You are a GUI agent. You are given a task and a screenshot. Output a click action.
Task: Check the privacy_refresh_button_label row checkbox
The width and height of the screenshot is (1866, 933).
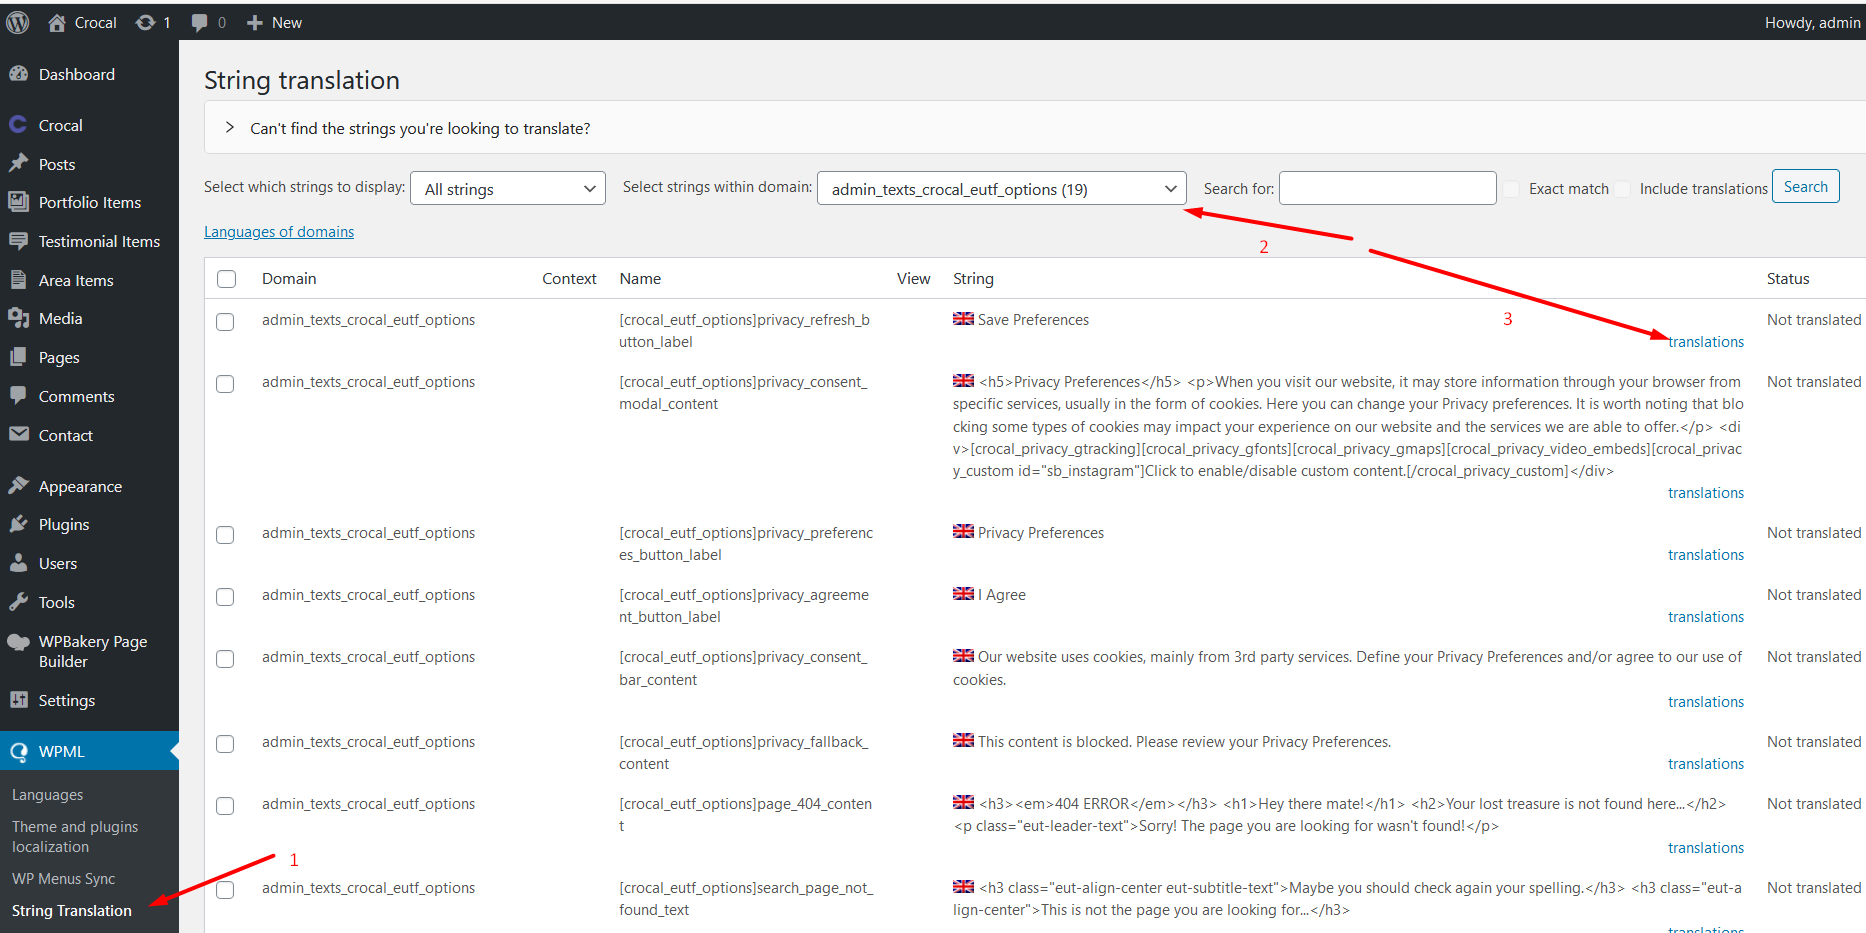pos(225,322)
